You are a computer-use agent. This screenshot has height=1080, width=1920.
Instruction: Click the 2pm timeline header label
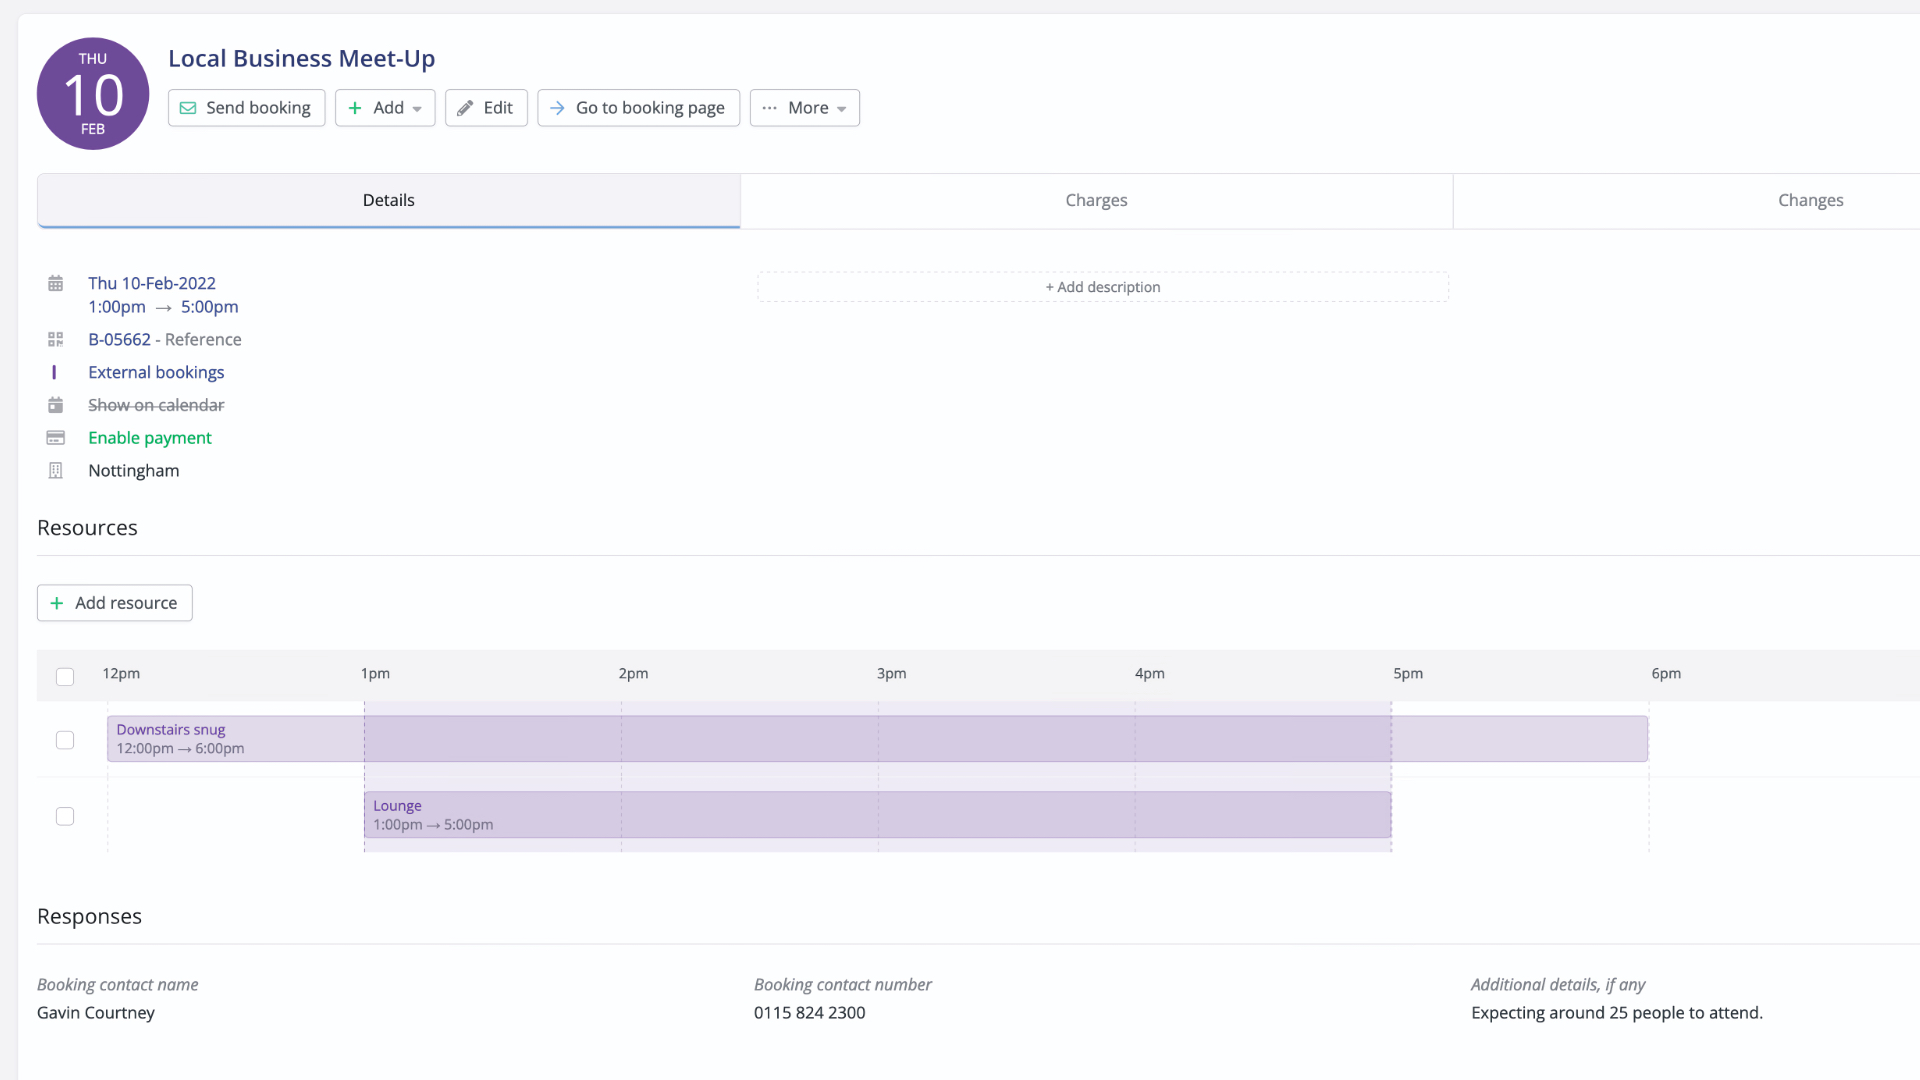pyautogui.click(x=633, y=674)
